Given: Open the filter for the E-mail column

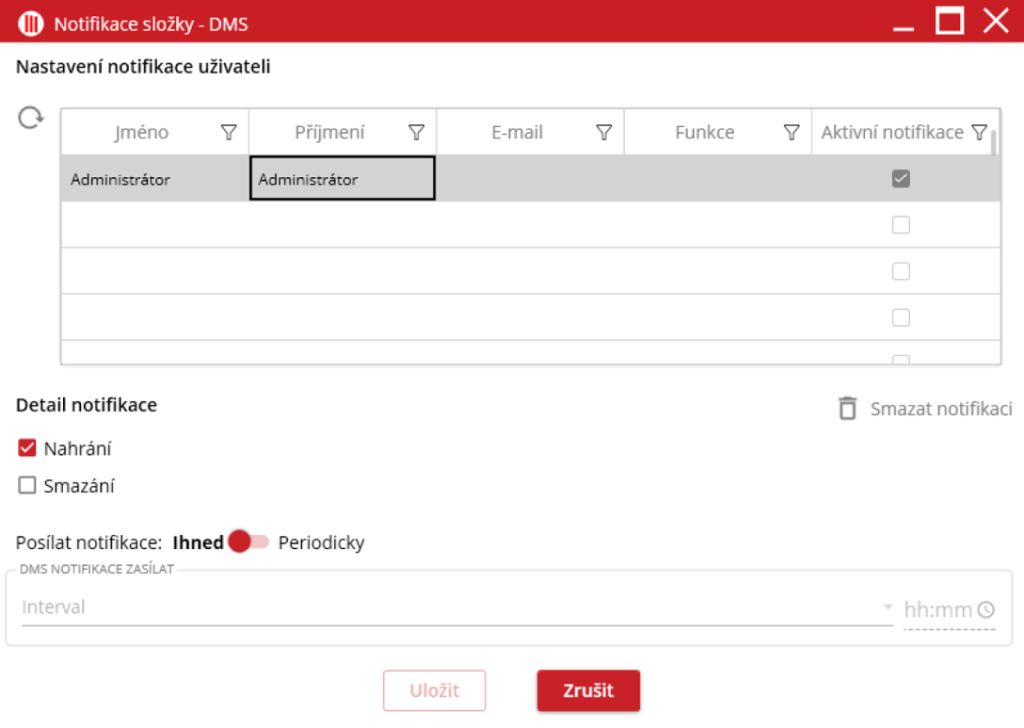Looking at the screenshot, I should (x=604, y=132).
